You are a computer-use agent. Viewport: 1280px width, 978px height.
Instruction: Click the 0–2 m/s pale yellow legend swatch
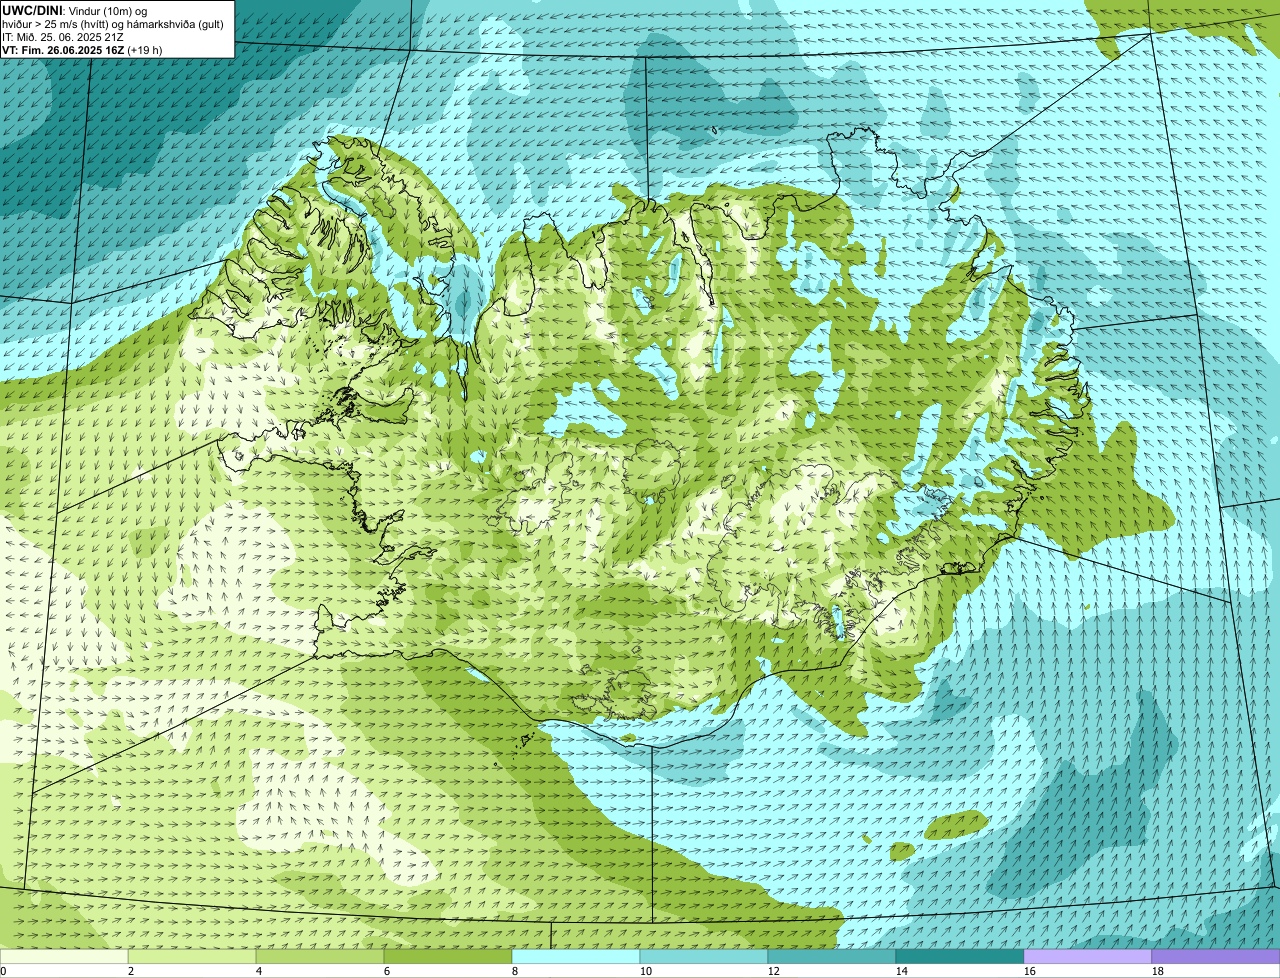(x=64, y=956)
